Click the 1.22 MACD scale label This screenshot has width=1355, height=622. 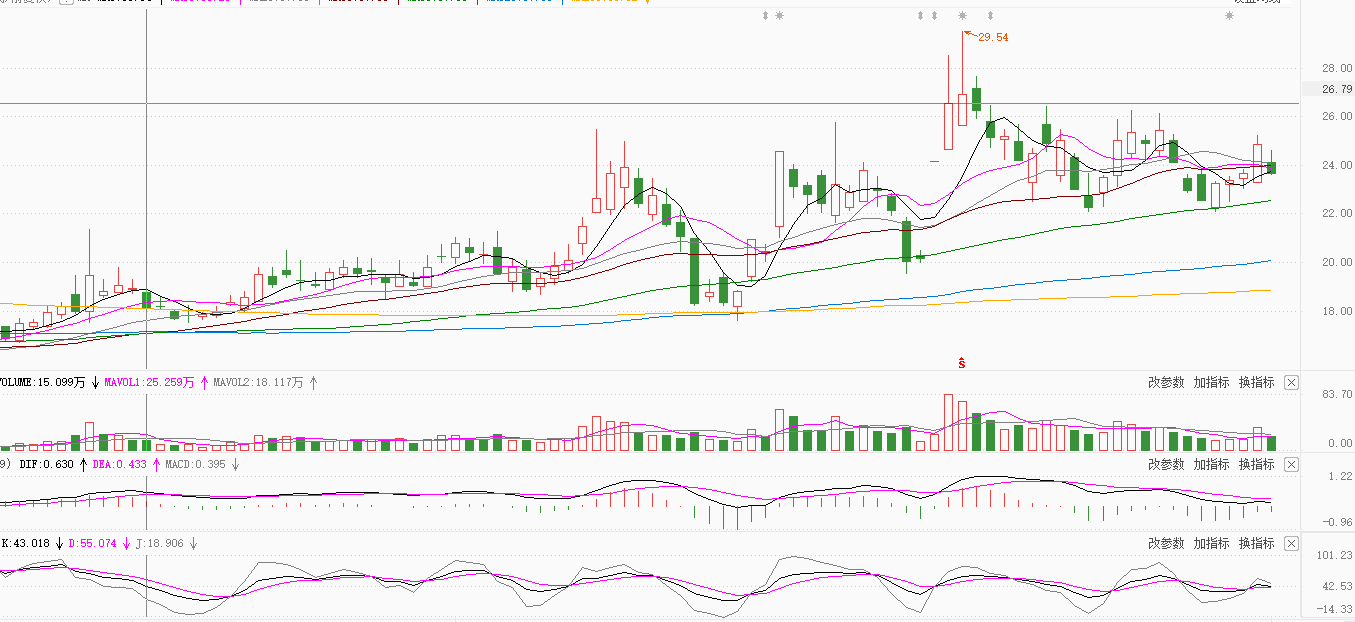(1341, 477)
